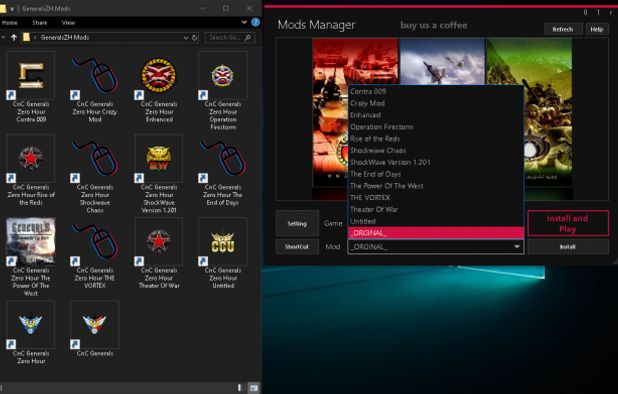This screenshot has width=618, height=394.
Task: Select Operation Firestorm from mod list
Action: [436, 127]
